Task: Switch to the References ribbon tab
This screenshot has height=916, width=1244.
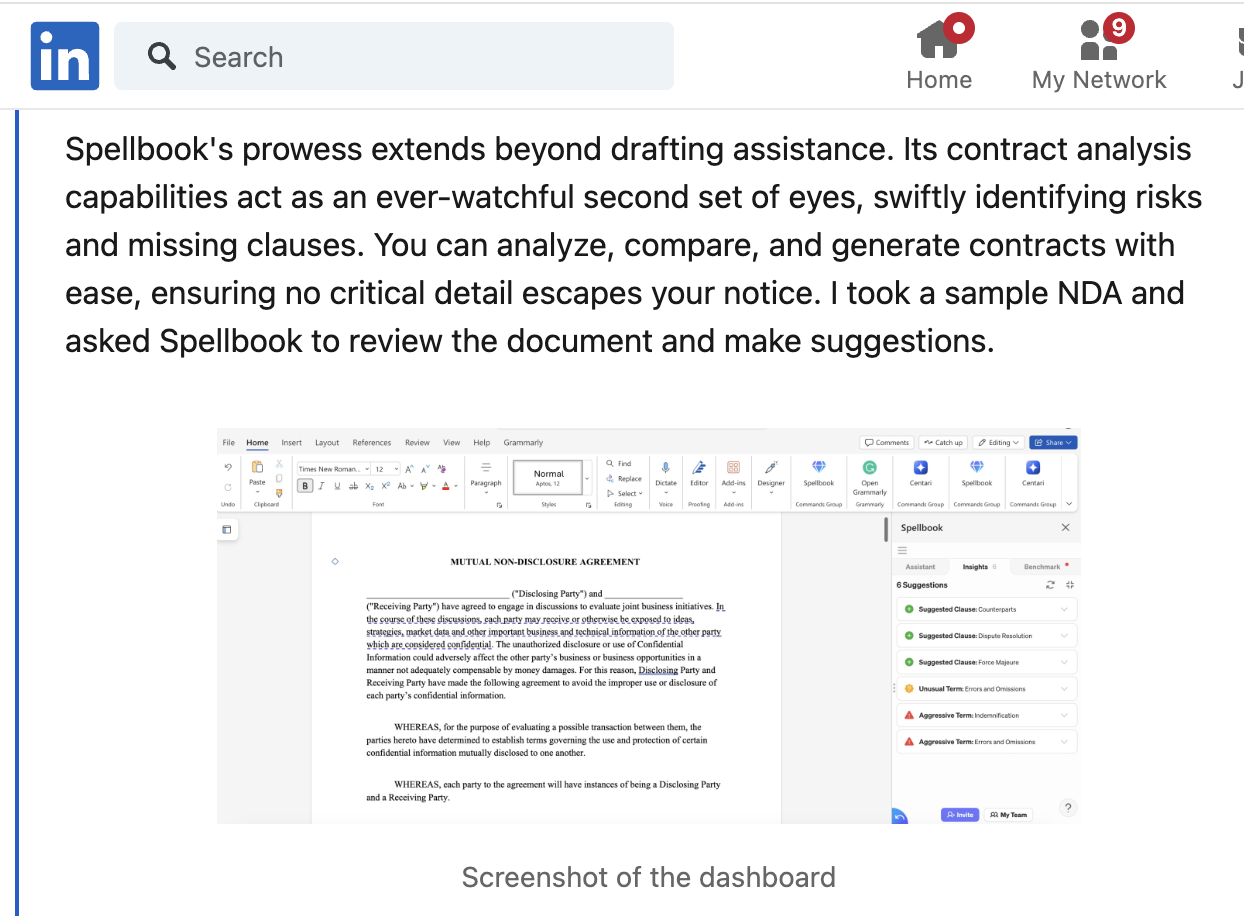Action: pos(372,442)
